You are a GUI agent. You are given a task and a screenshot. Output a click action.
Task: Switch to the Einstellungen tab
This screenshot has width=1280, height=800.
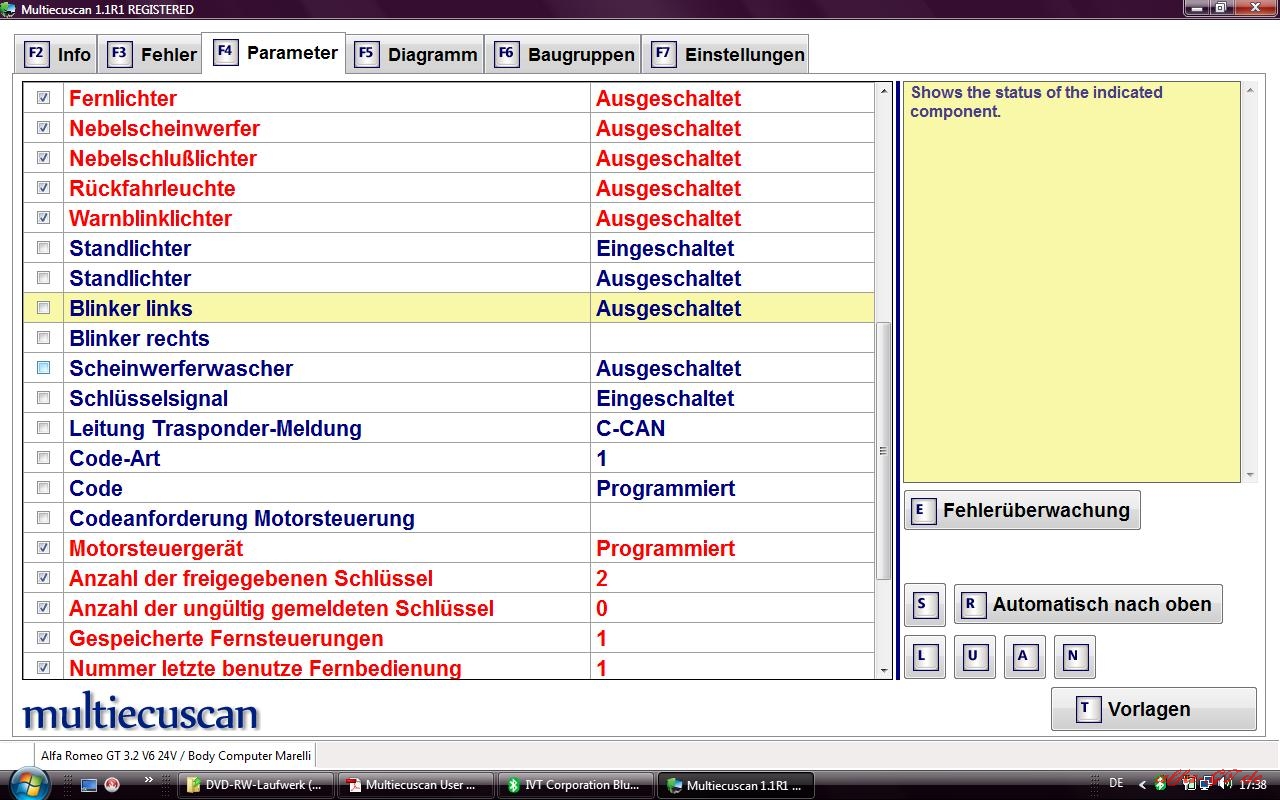pos(727,54)
